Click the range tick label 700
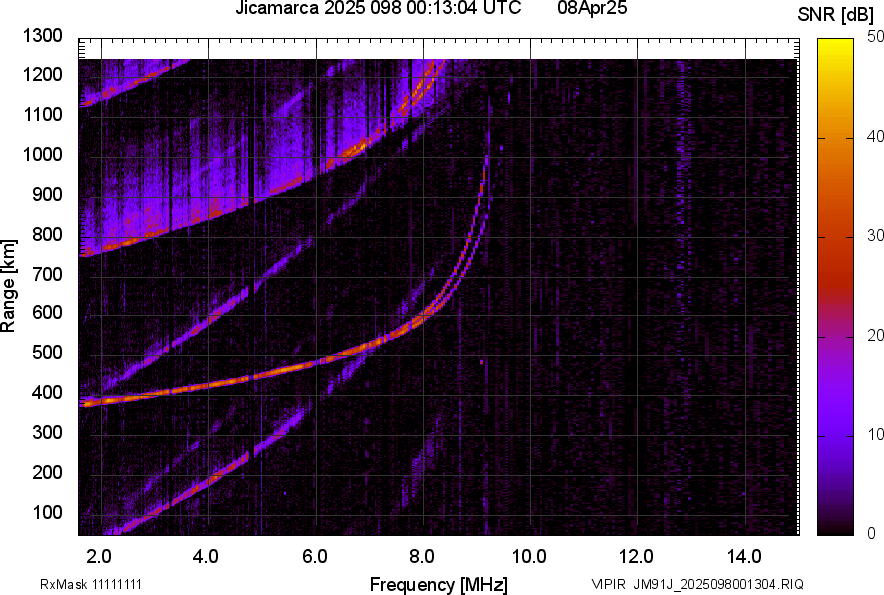Image resolution: width=884 pixels, height=595 pixels. pos(47,274)
